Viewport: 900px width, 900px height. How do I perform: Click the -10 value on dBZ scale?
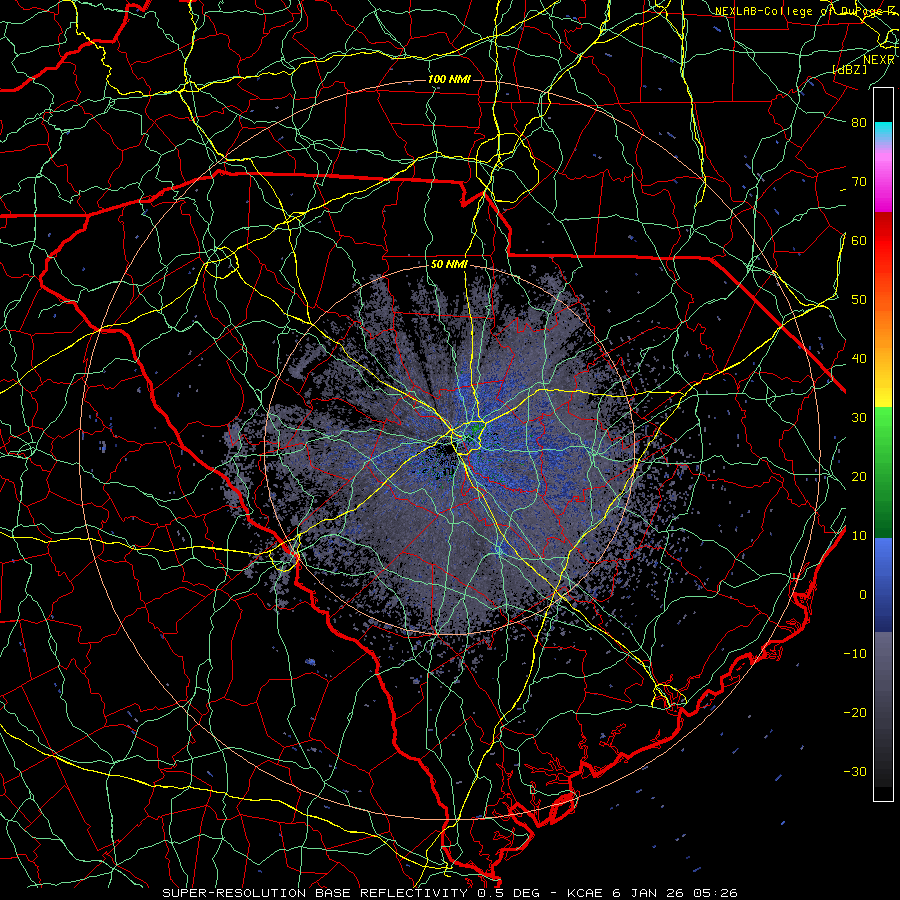pos(855,654)
